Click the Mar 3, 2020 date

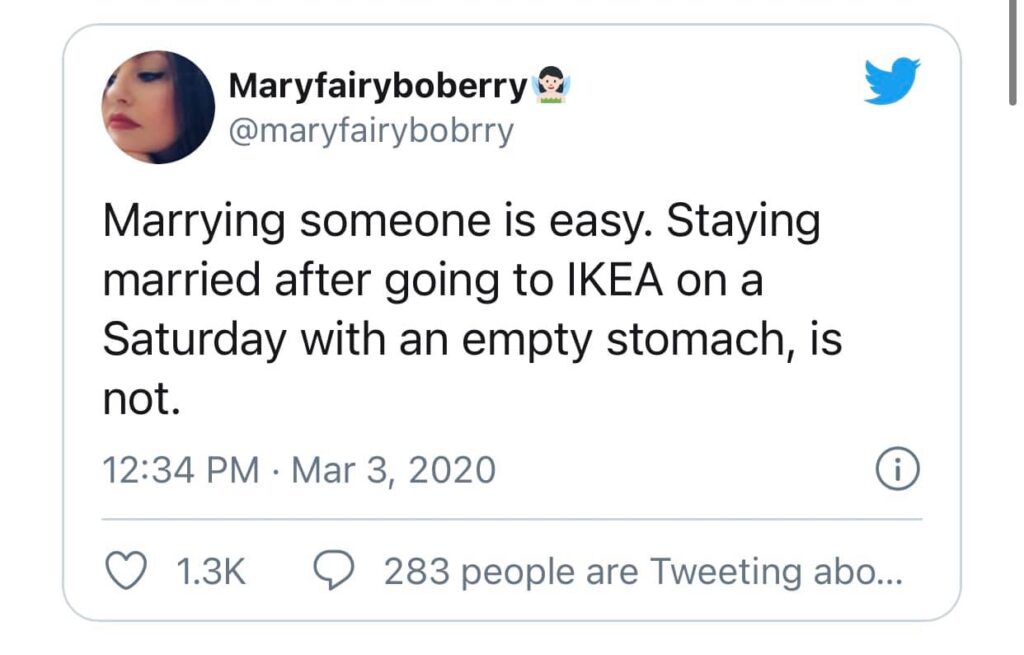[393, 470]
